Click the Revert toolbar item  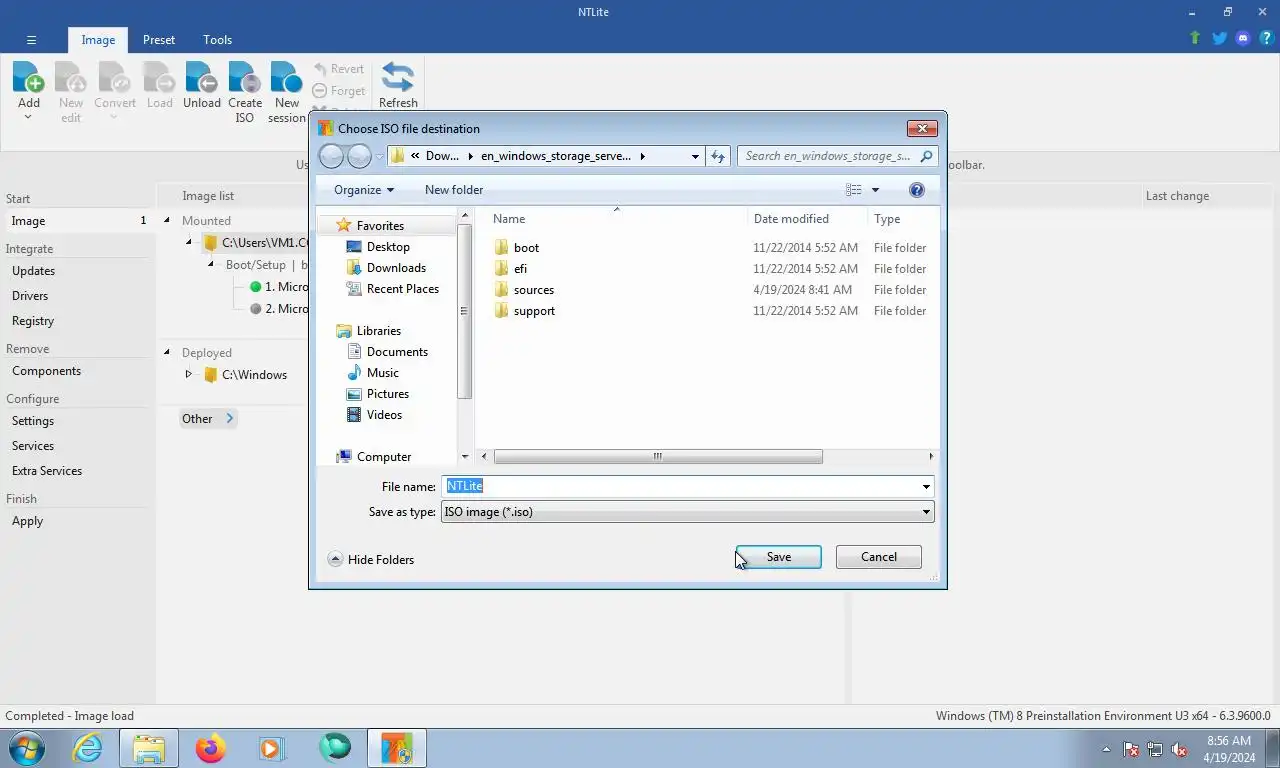coord(339,69)
